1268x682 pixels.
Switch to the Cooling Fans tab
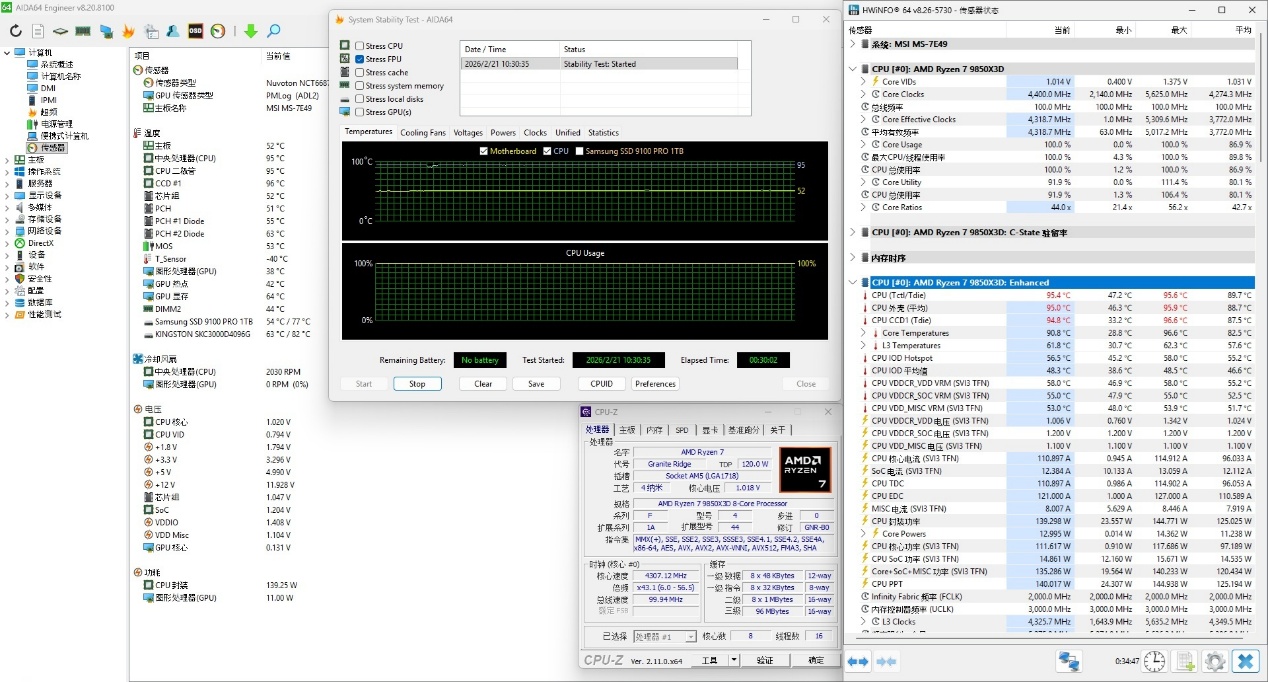pos(423,132)
